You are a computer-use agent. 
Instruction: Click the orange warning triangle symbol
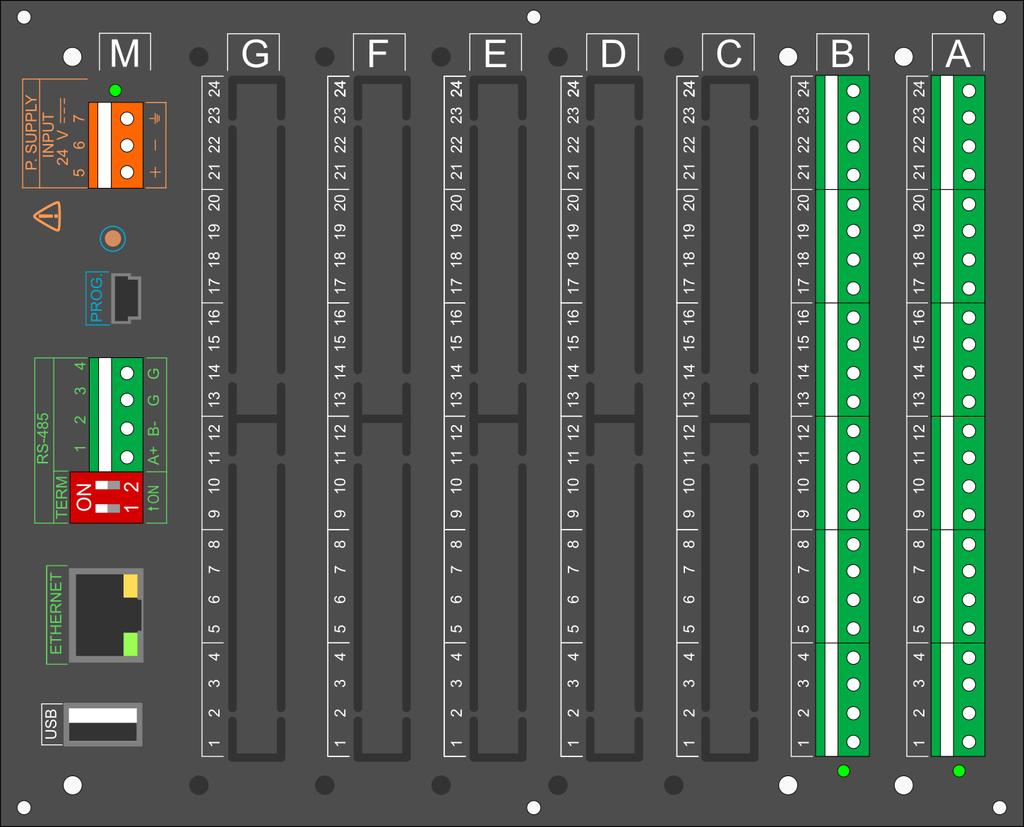(x=48, y=216)
